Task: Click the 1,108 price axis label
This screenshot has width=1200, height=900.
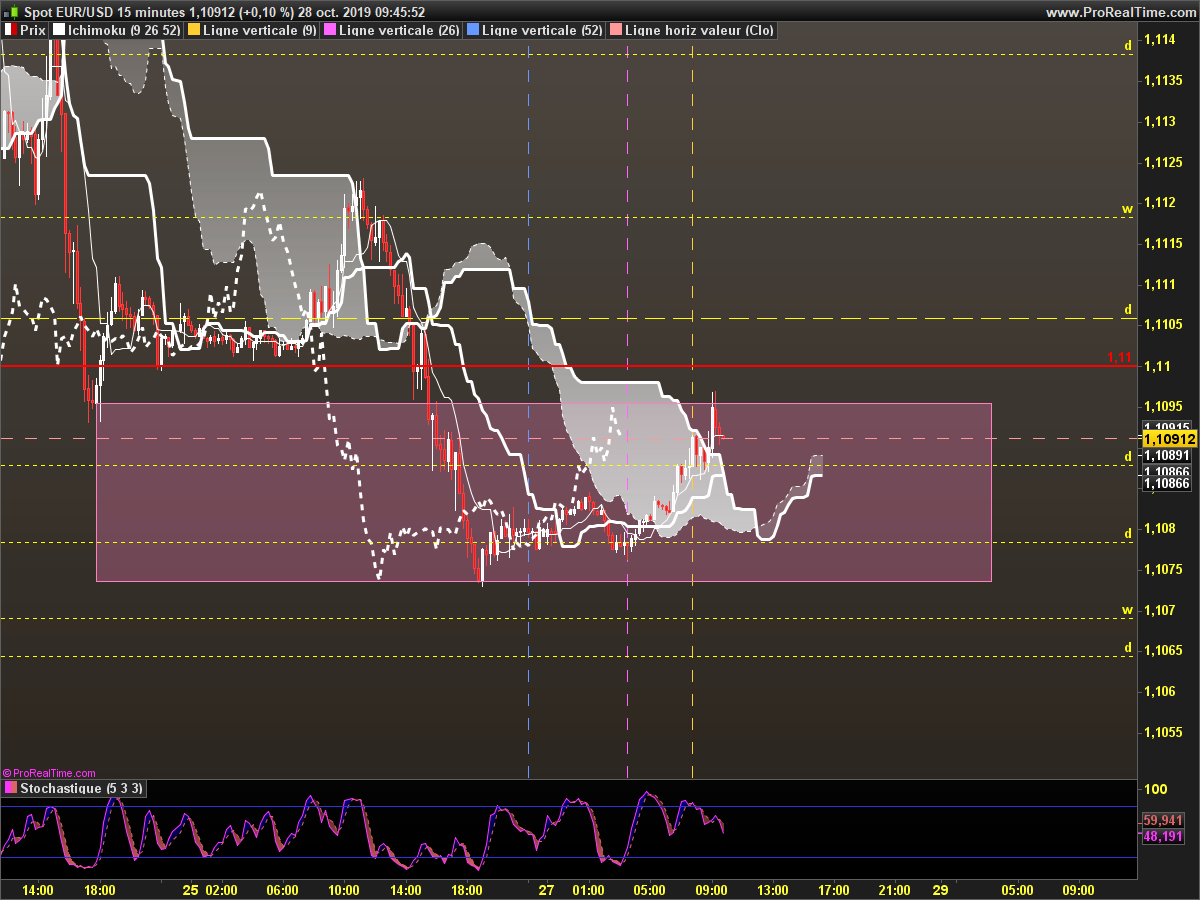Action: (x=1161, y=528)
